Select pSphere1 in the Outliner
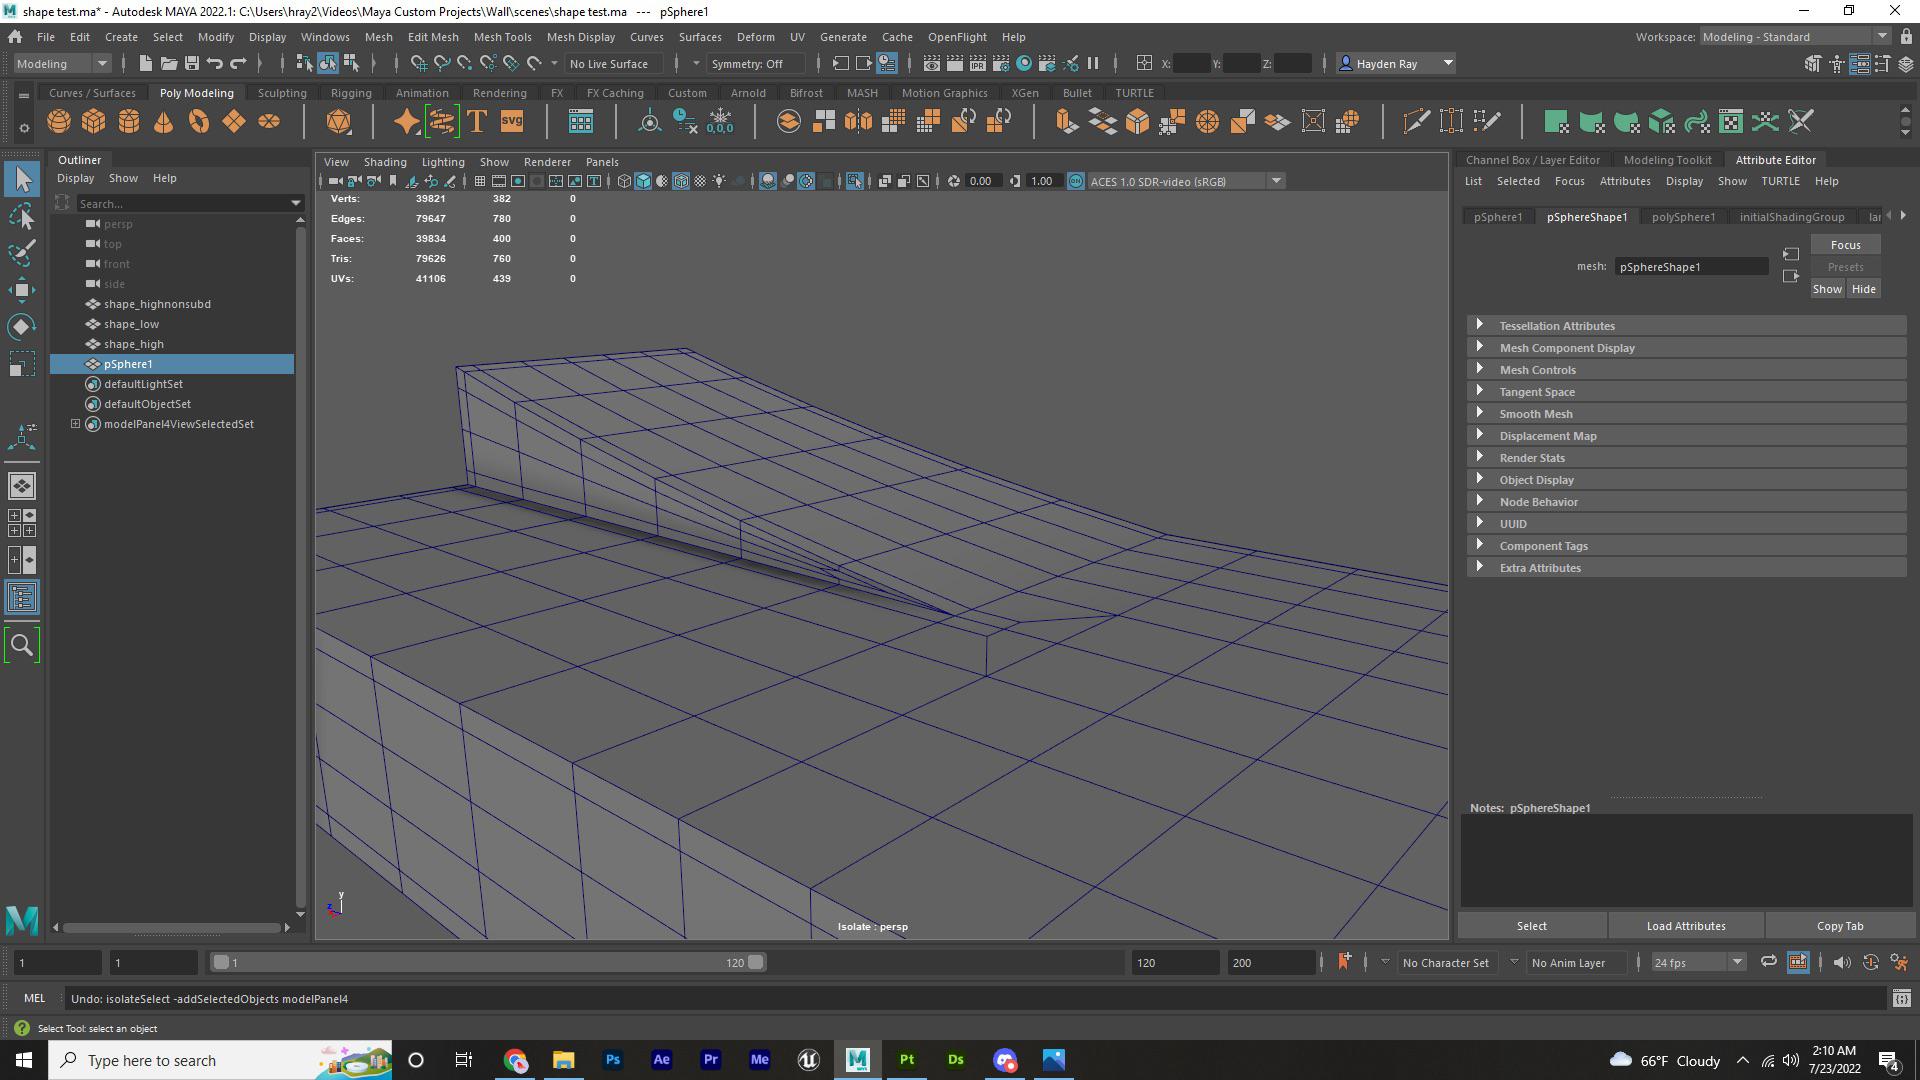1920x1080 pixels. click(128, 363)
